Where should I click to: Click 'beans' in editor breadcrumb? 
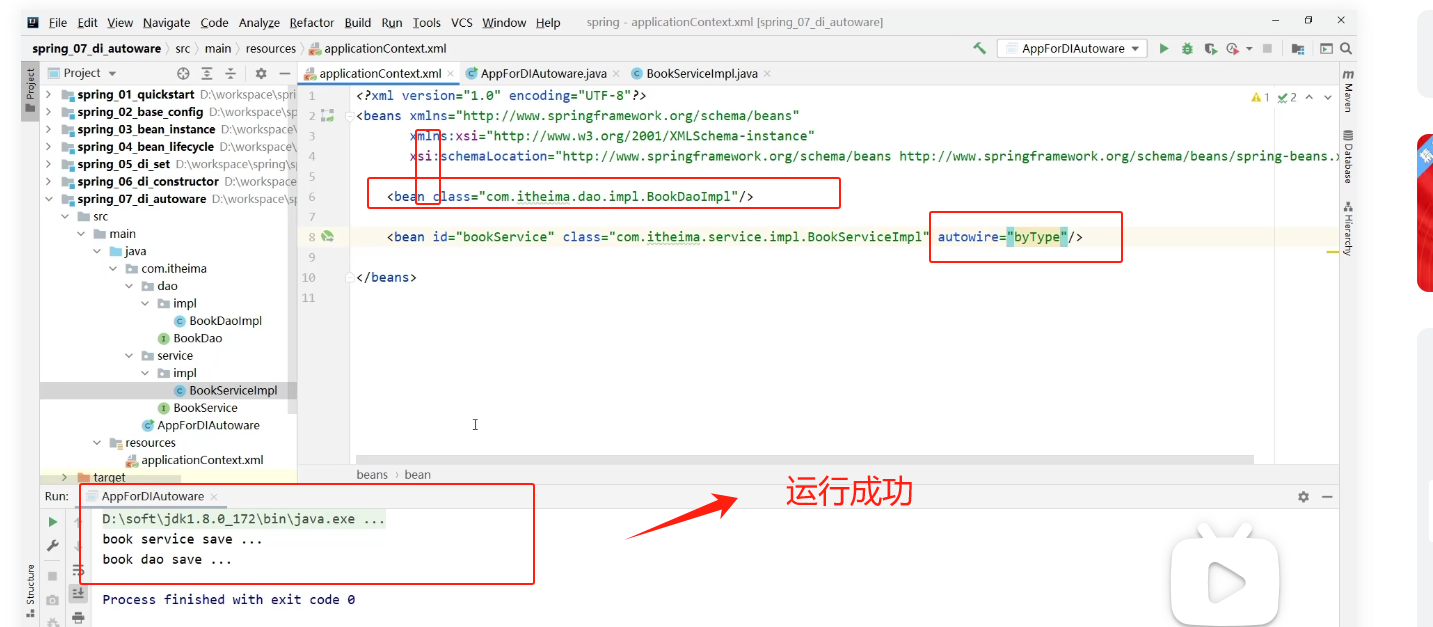pos(372,475)
